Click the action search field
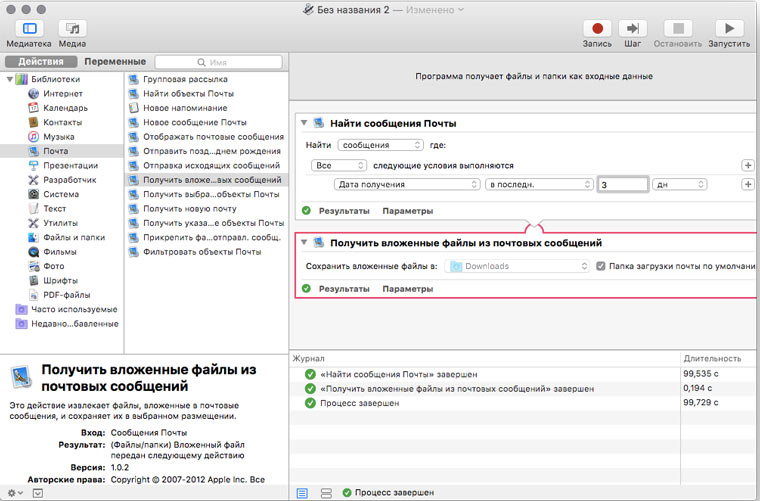 [x=219, y=62]
